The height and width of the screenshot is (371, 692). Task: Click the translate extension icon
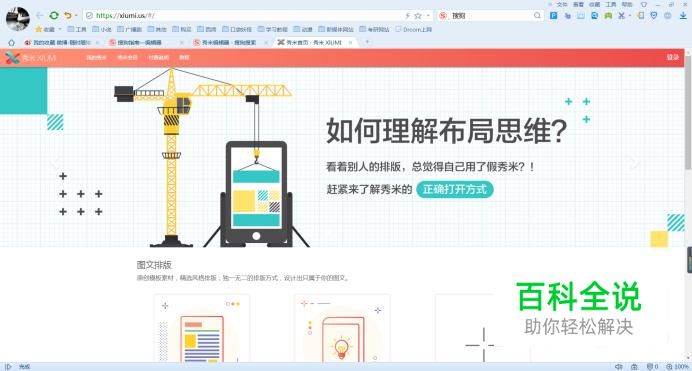pos(568,15)
